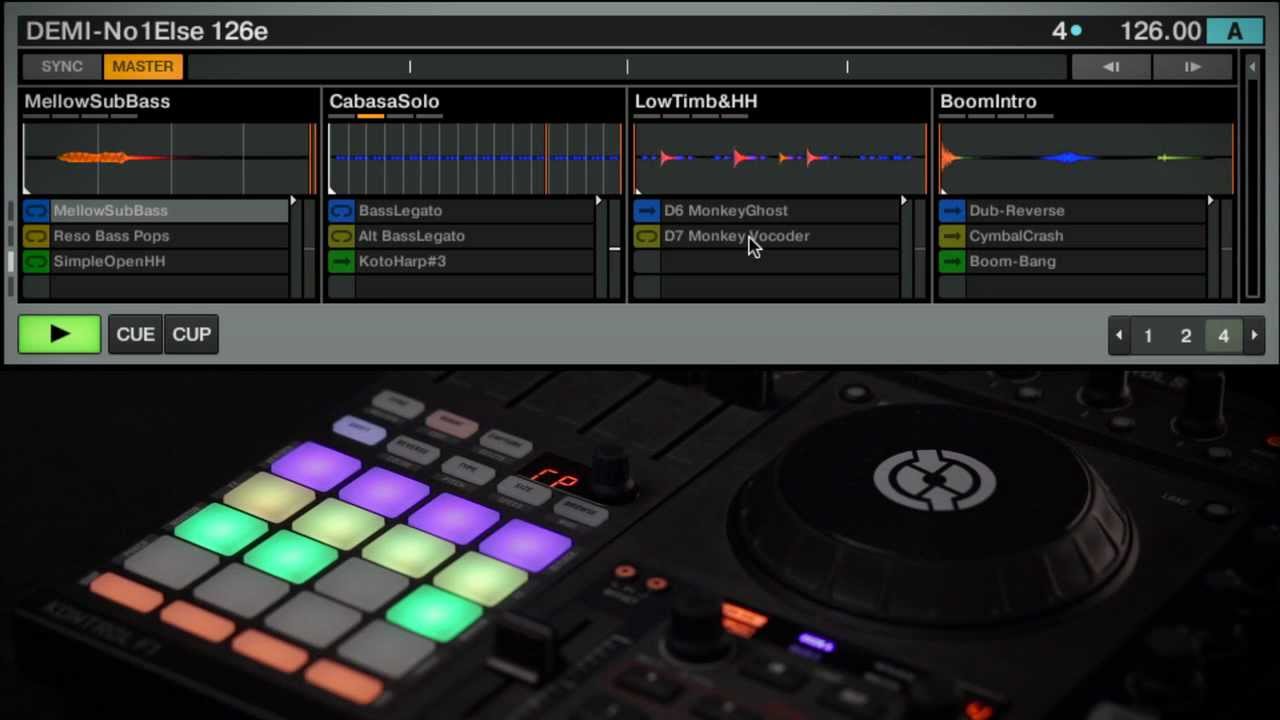Screen dimensions: 1280x720
Task: Start playback with the green play button
Action: (59, 334)
